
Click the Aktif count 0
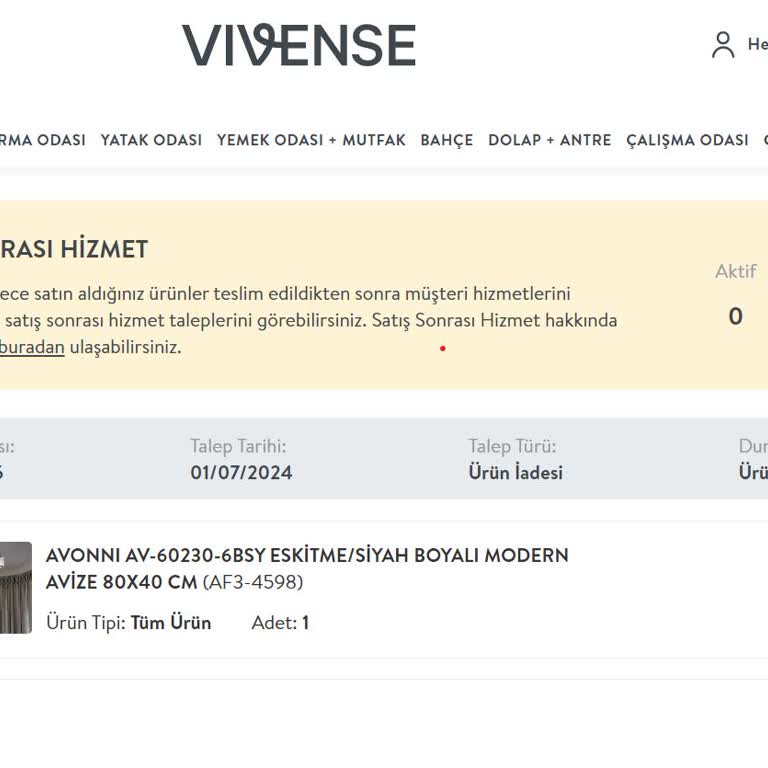[x=735, y=316]
